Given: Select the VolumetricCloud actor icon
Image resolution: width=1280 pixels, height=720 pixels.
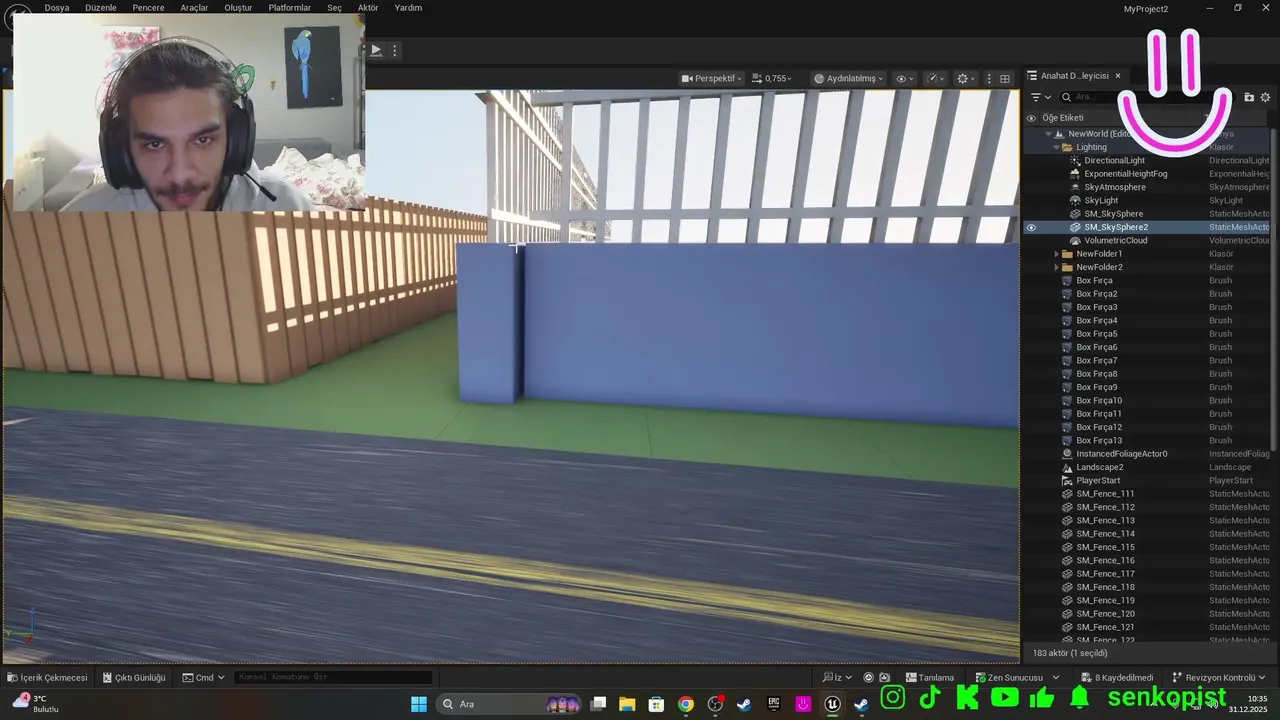Looking at the screenshot, I should [x=1075, y=240].
